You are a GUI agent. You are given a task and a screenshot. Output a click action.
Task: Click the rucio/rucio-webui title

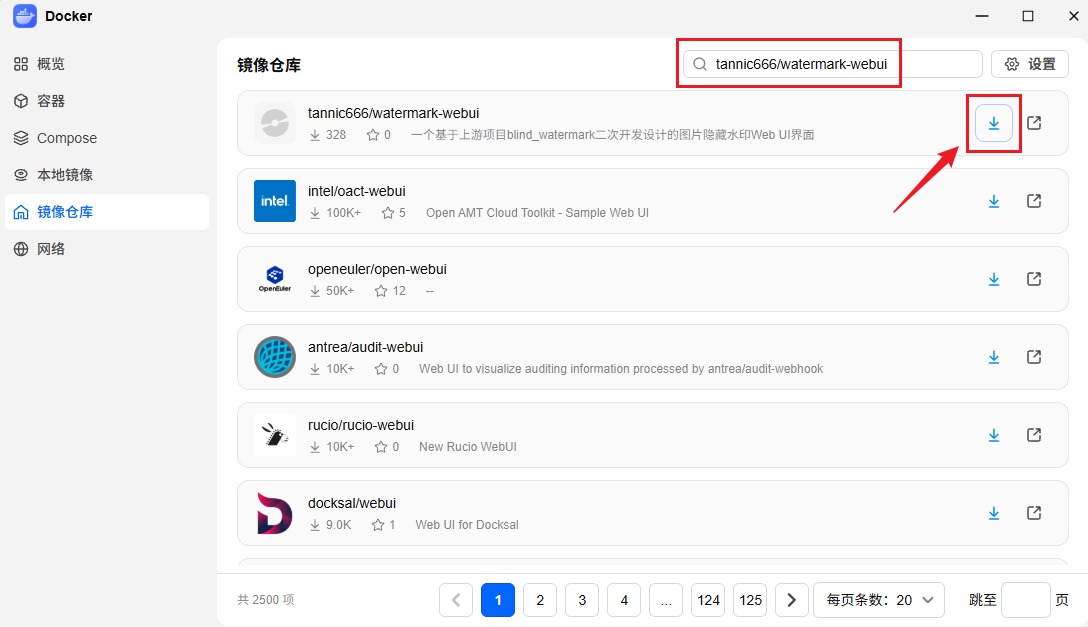pos(361,425)
